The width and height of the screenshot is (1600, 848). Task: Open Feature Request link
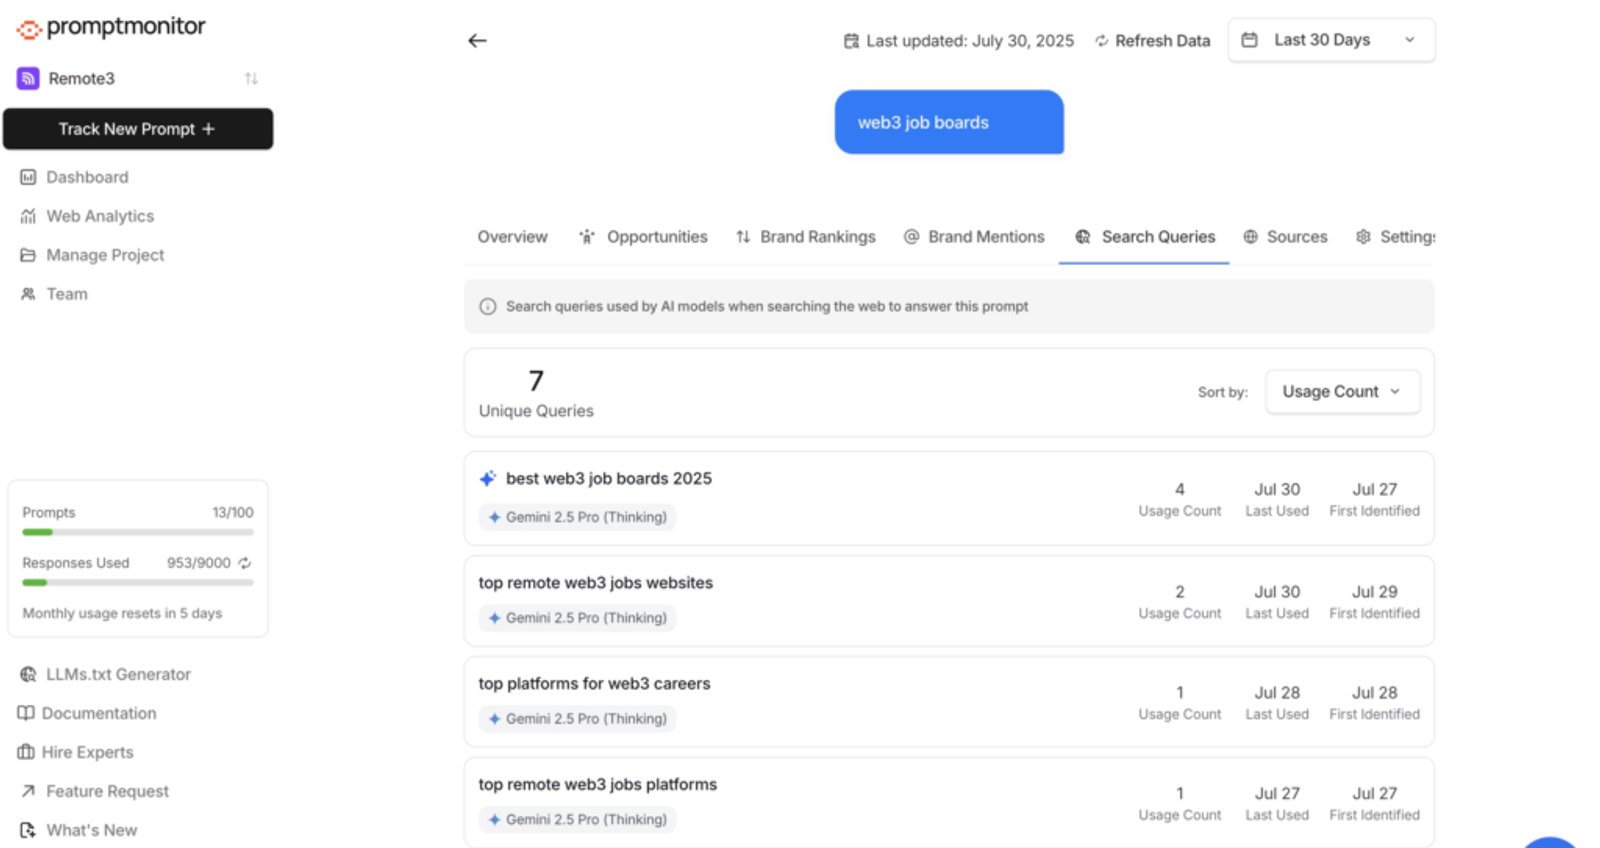click(x=94, y=791)
